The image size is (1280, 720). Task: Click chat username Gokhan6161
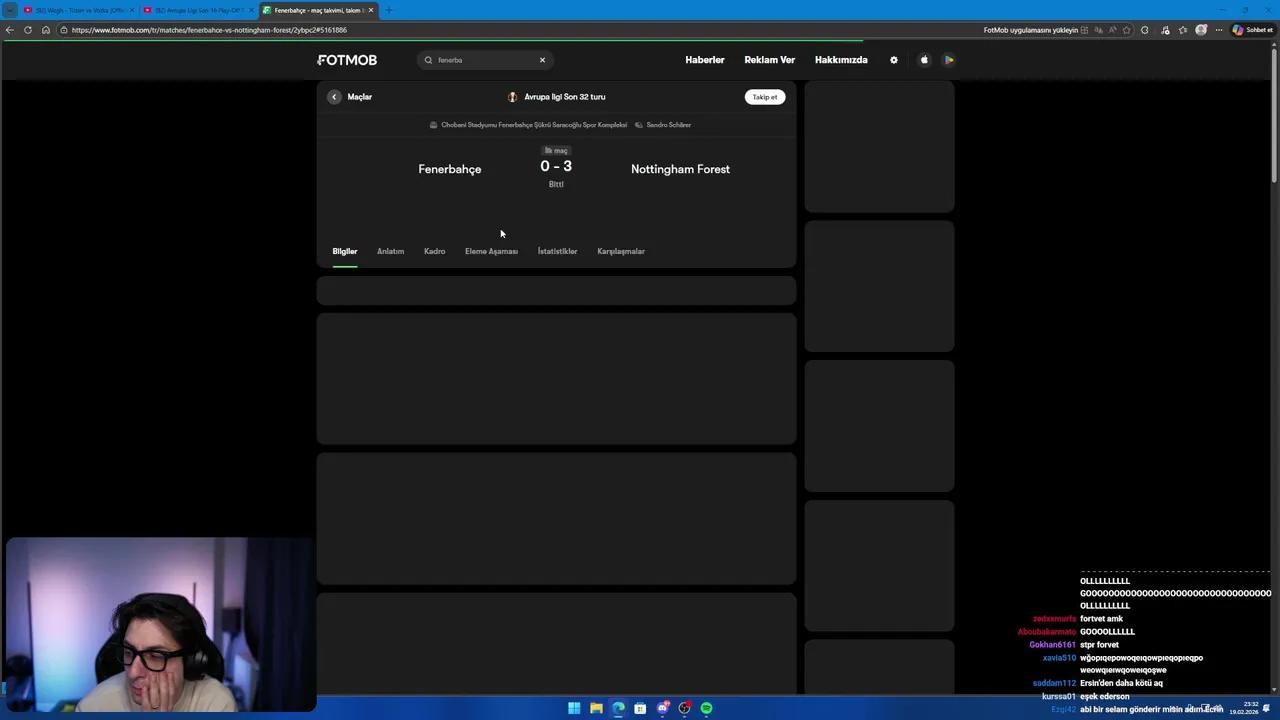tap(1052, 645)
